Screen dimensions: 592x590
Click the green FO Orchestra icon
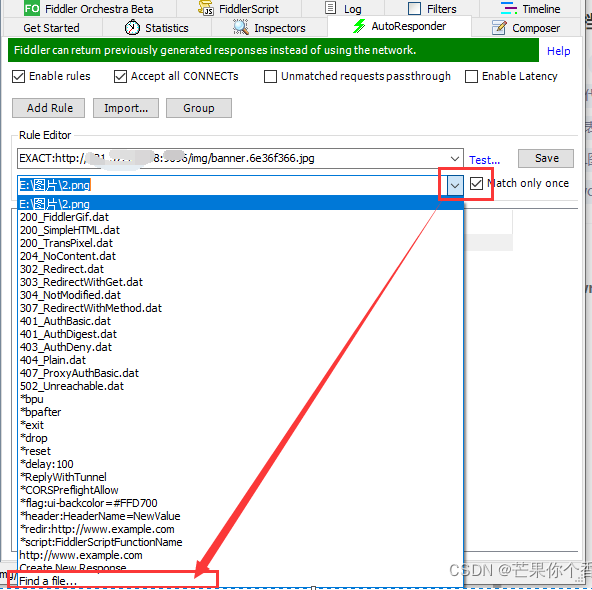point(32,8)
